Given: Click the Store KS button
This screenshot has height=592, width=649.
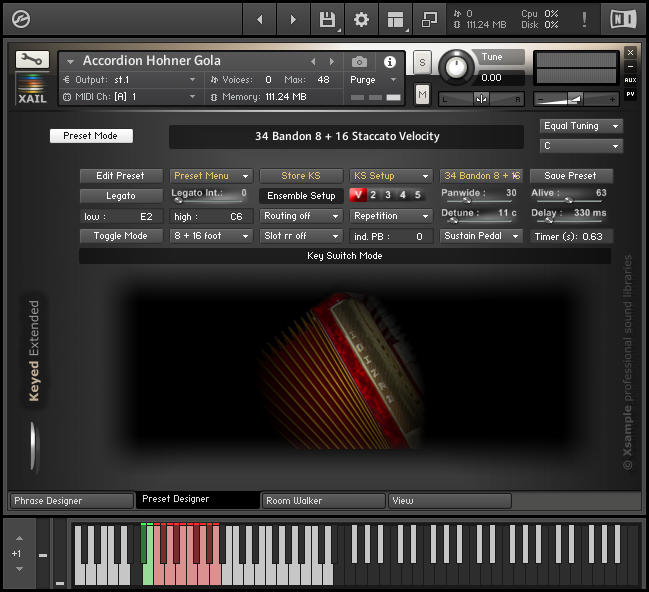Looking at the screenshot, I should 301,176.
